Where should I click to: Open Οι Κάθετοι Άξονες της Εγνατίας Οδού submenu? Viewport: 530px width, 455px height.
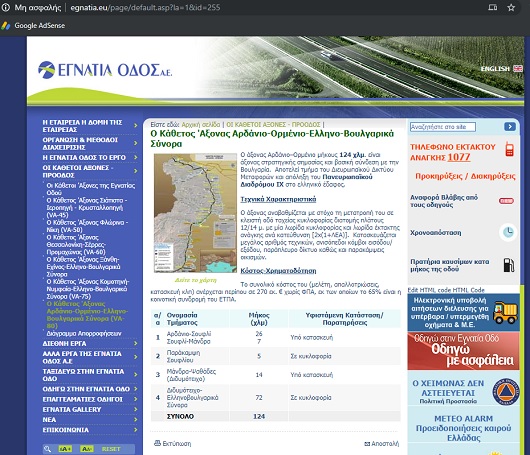point(91,189)
